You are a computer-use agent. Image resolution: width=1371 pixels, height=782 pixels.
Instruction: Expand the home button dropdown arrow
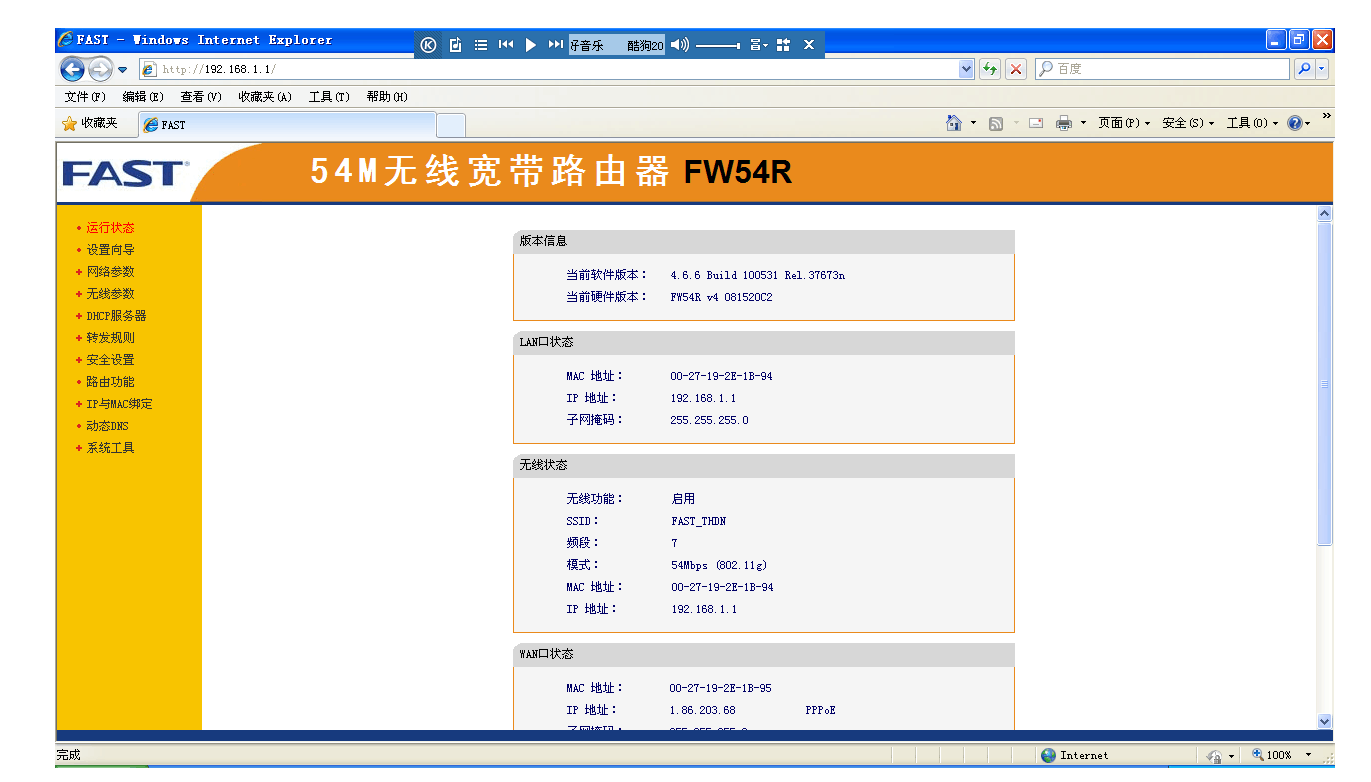pyautogui.click(x=972, y=122)
